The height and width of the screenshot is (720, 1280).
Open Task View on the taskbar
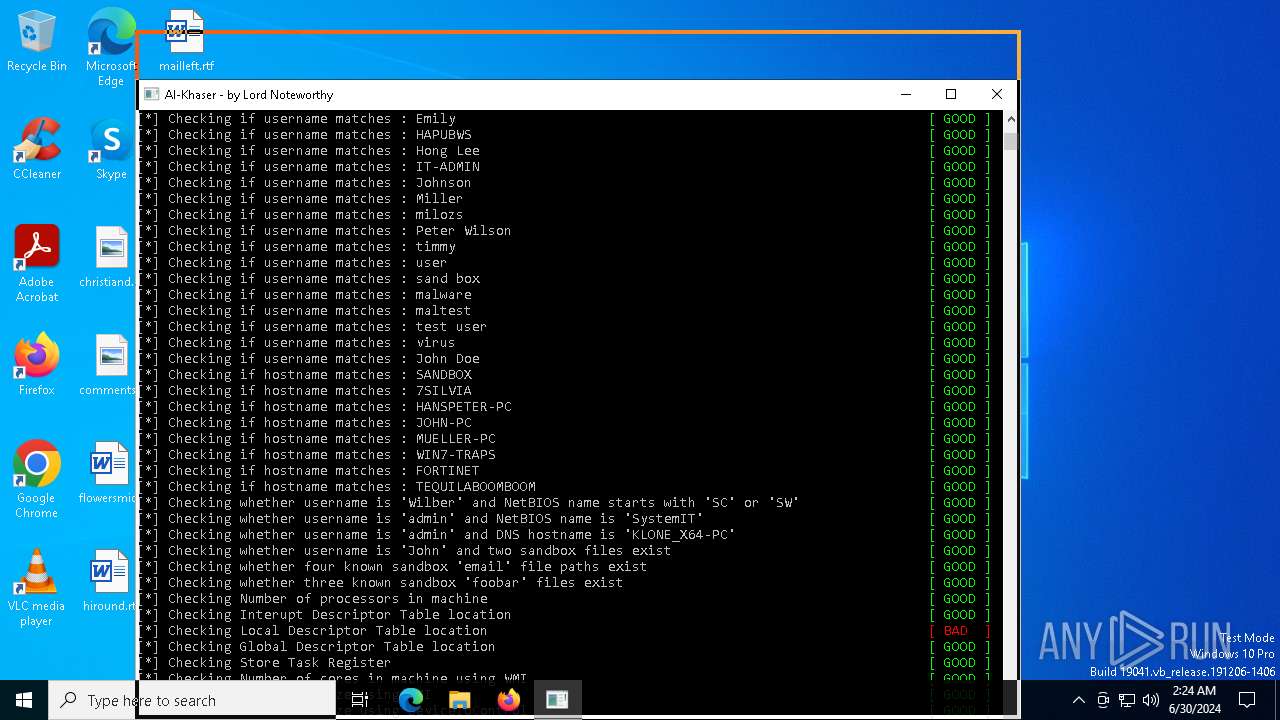[360, 700]
